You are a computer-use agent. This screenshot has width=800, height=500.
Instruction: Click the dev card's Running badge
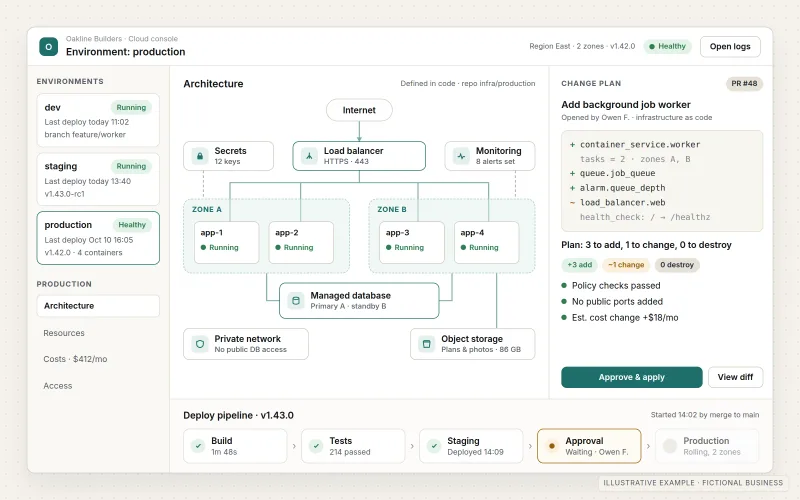tap(131, 108)
